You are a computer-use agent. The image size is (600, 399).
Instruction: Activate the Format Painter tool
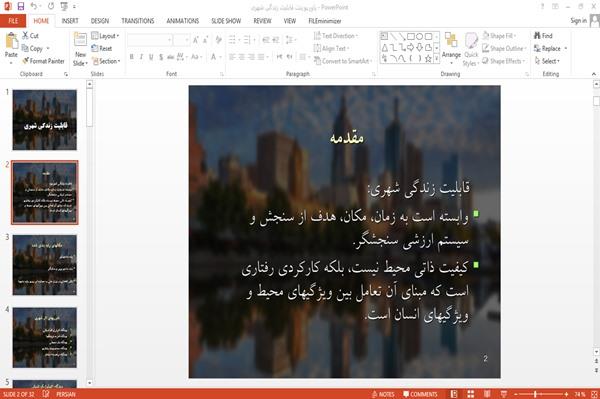point(43,61)
